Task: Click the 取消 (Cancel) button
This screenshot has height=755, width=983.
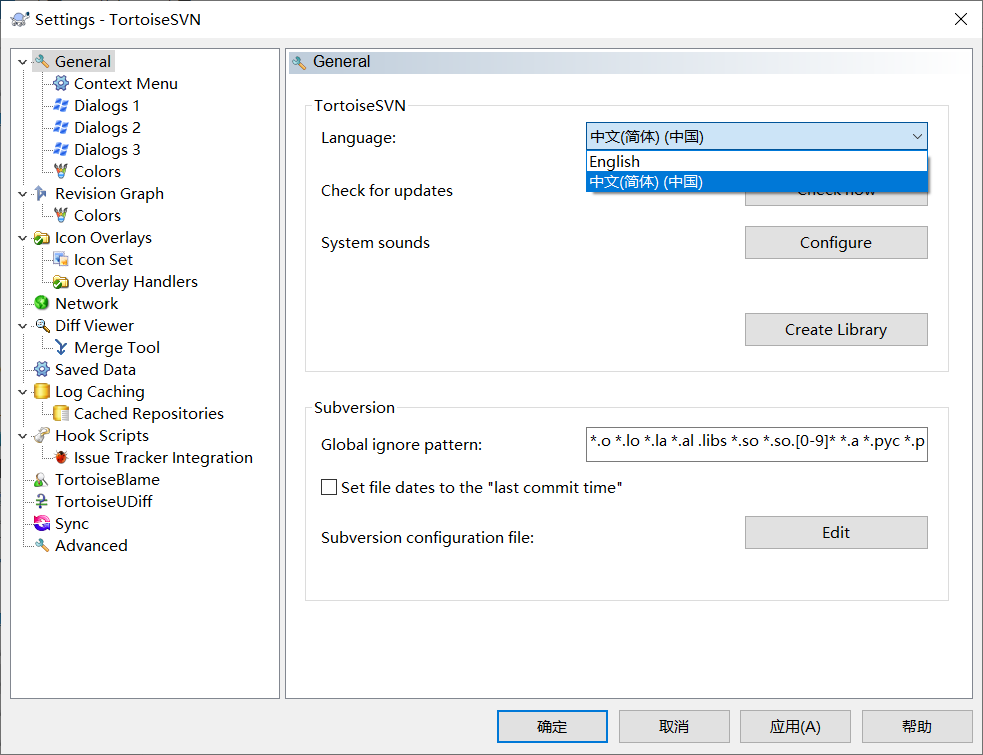Action: click(x=674, y=726)
